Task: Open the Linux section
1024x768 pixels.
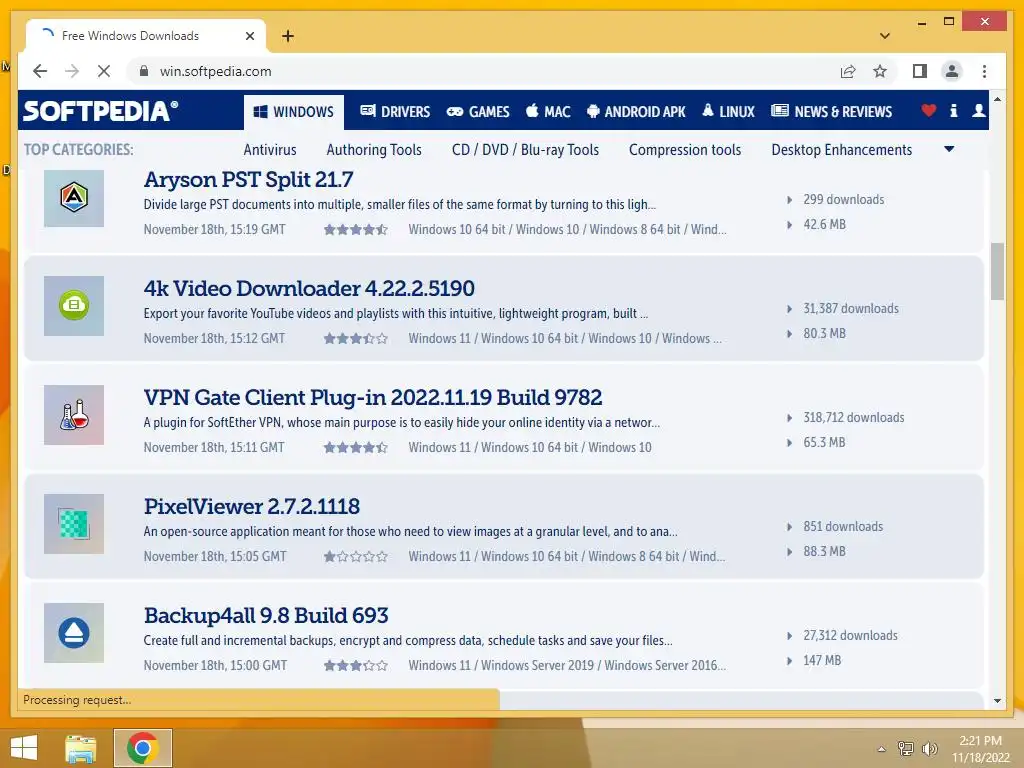Action: click(x=728, y=112)
